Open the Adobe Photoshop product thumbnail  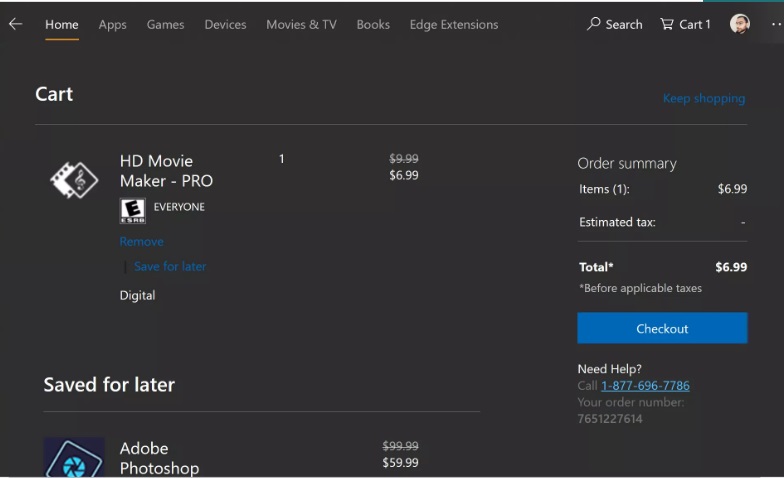click(x=74, y=458)
